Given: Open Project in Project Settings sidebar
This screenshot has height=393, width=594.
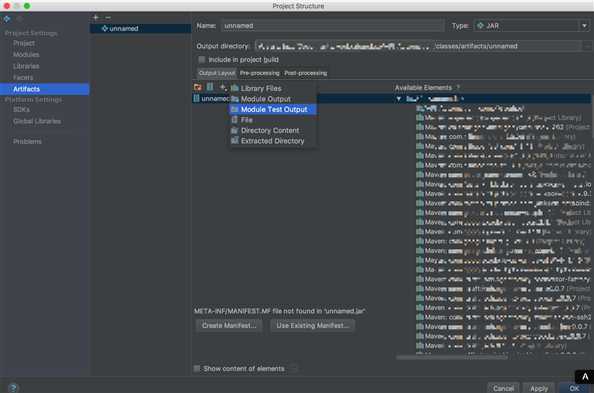Looking at the screenshot, I should (x=24, y=43).
